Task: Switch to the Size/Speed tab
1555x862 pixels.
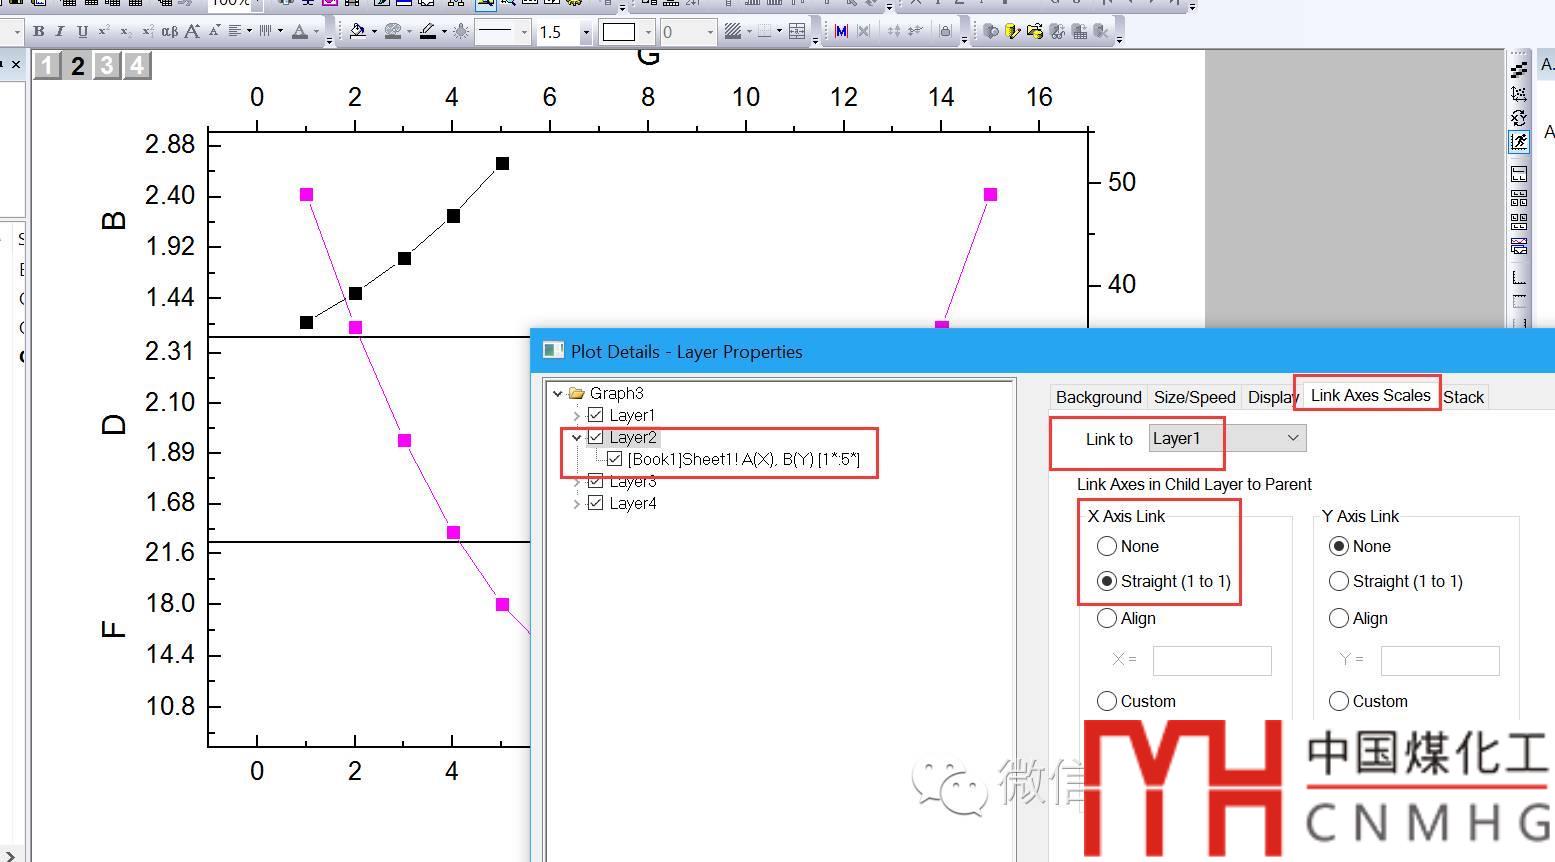Action: pos(1194,397)
